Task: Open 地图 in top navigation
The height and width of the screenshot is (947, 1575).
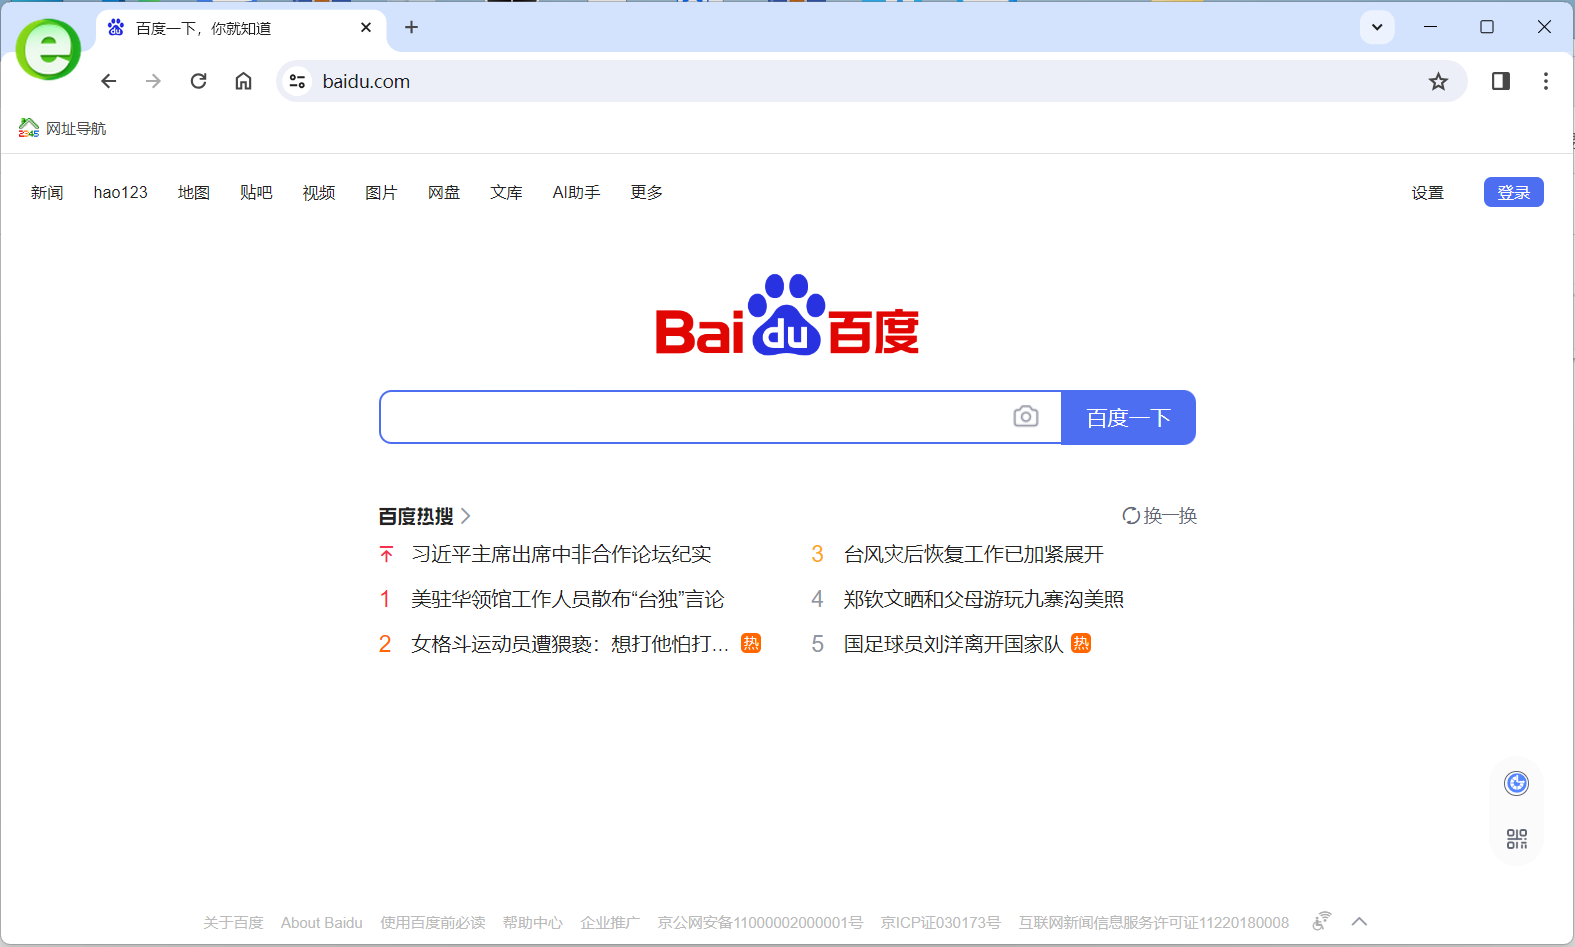Action: click(194, 192)
